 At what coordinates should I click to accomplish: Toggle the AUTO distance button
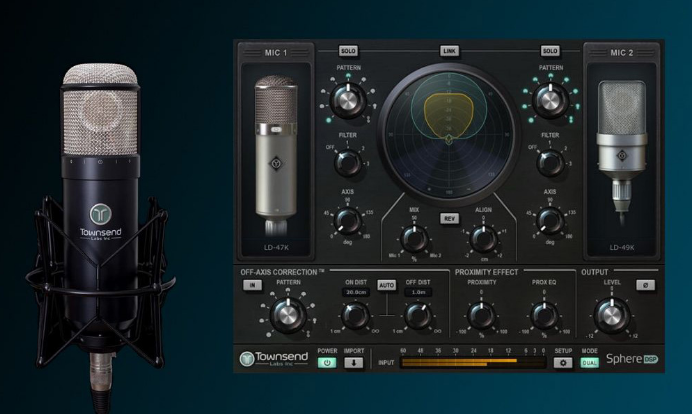click(387, 285)
